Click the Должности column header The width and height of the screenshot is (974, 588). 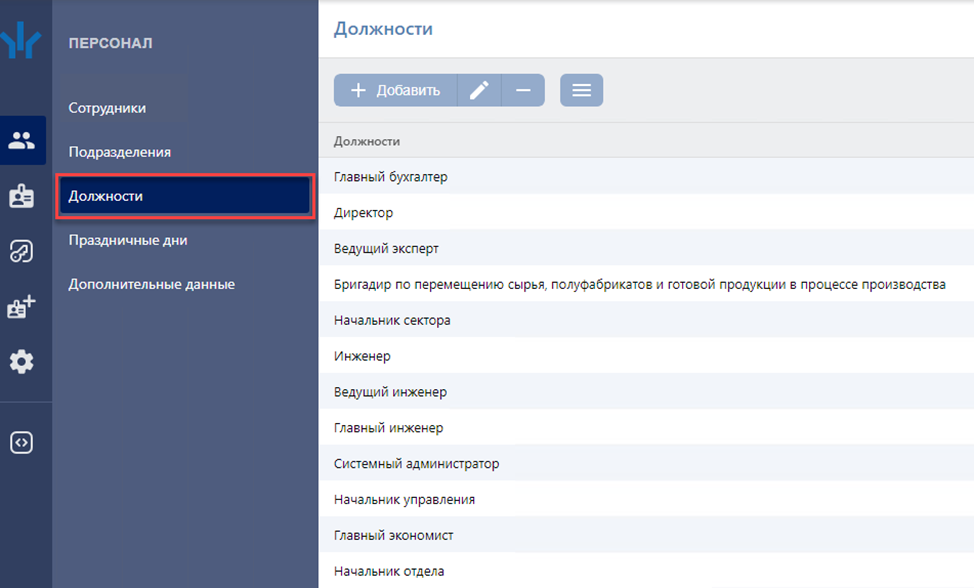[367, 142]
